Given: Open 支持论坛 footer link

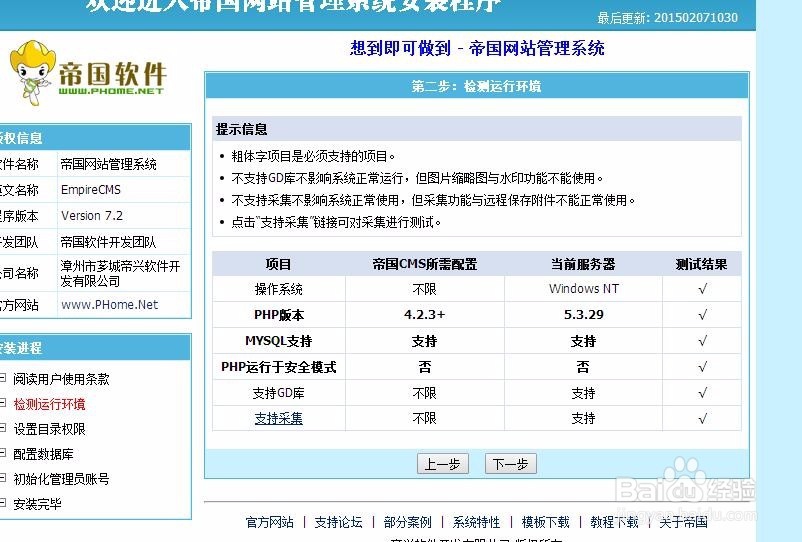Looking at the screenshot, I should 338,522.
